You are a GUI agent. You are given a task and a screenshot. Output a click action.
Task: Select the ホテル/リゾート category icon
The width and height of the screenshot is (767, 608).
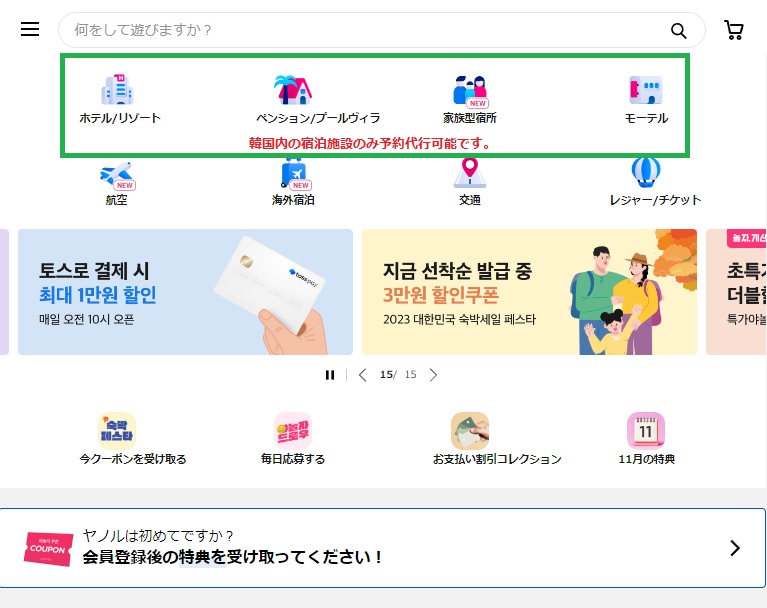pos(117,91)
